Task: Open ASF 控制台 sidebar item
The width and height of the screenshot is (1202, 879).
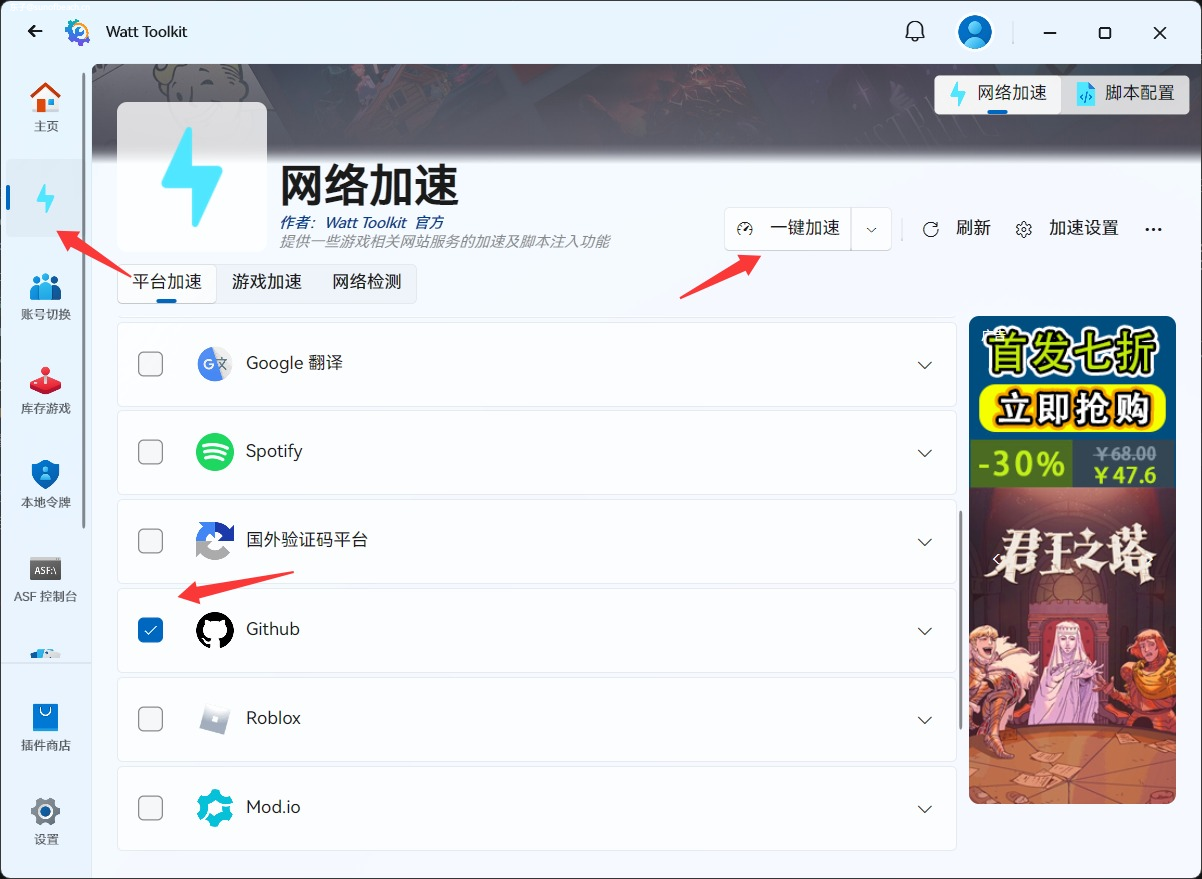Action: tap(46, 578)
